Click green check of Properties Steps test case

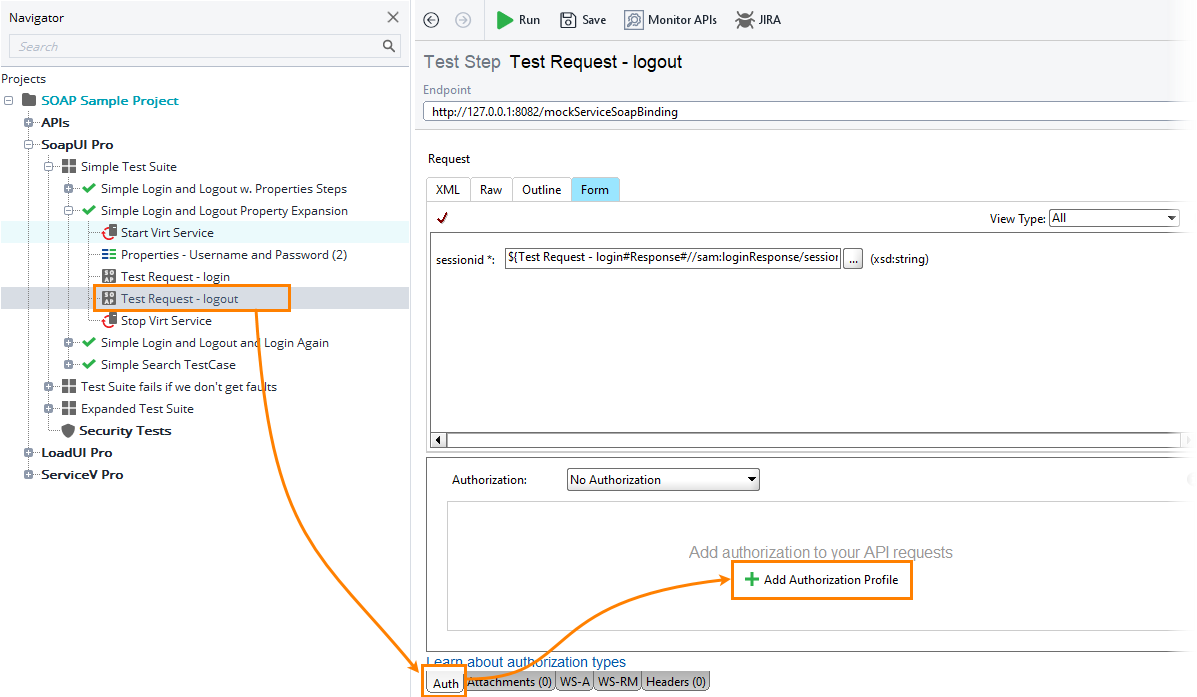point(89,188)
